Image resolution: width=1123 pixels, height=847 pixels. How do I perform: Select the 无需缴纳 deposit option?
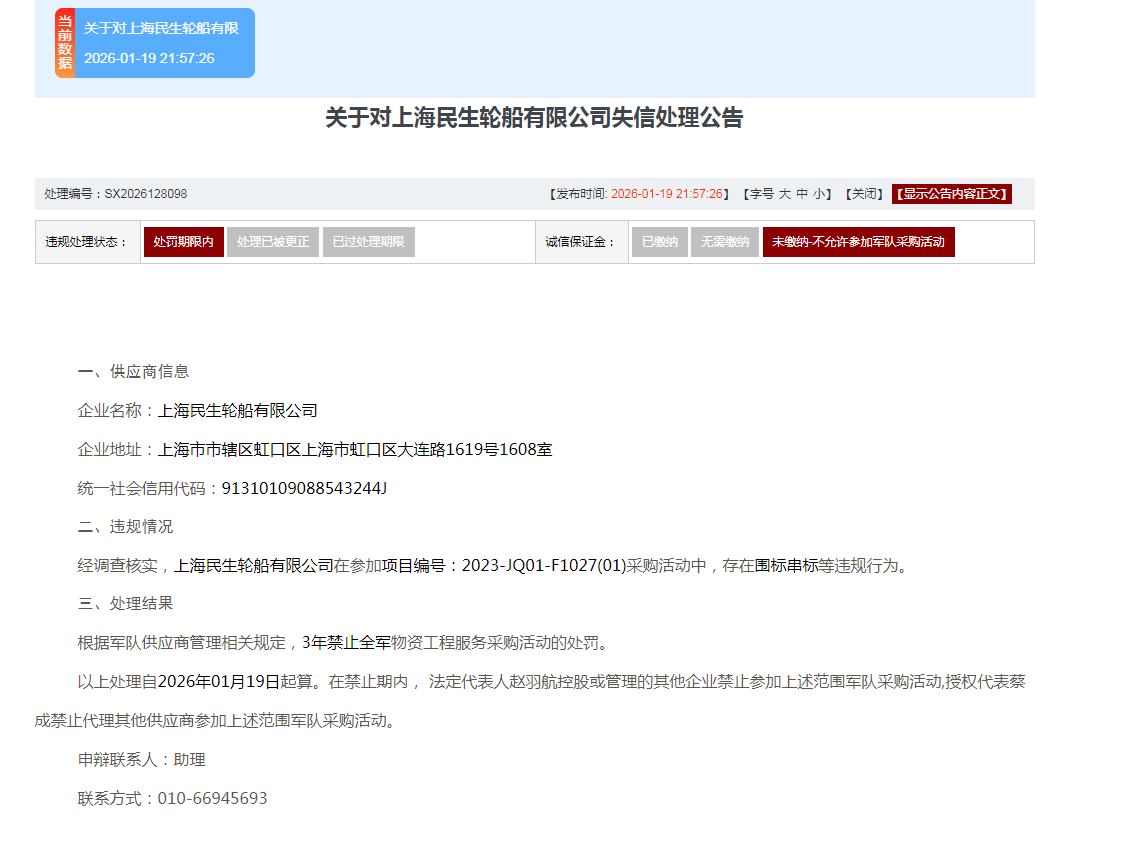724,242
